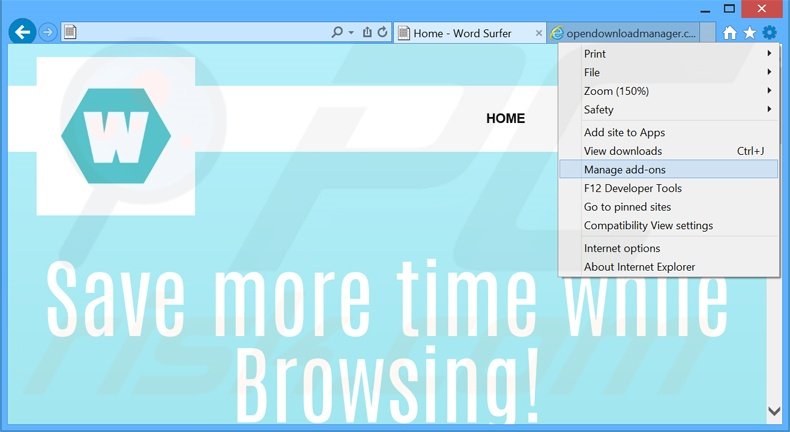Maximize the browser window

[730, 9]
